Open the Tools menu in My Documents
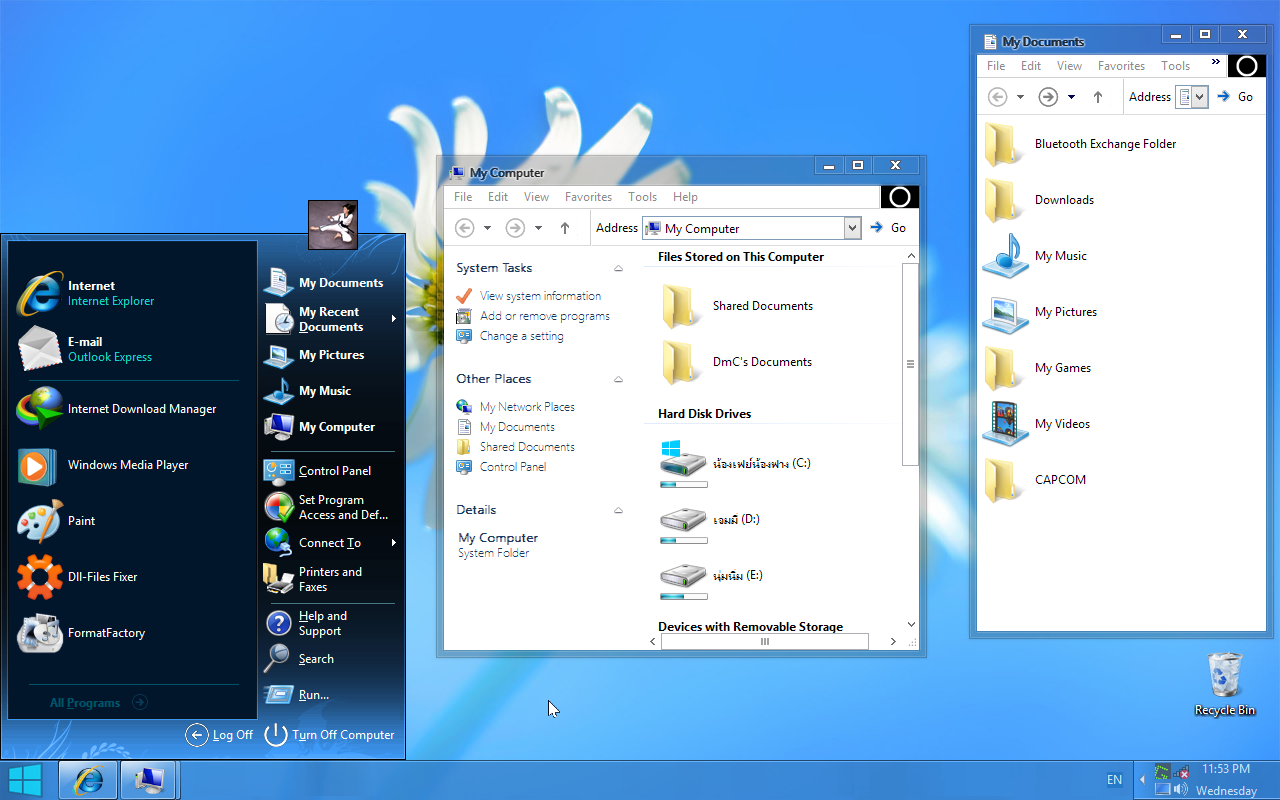Viewport: 1280px width, 800px height. 1175,66
